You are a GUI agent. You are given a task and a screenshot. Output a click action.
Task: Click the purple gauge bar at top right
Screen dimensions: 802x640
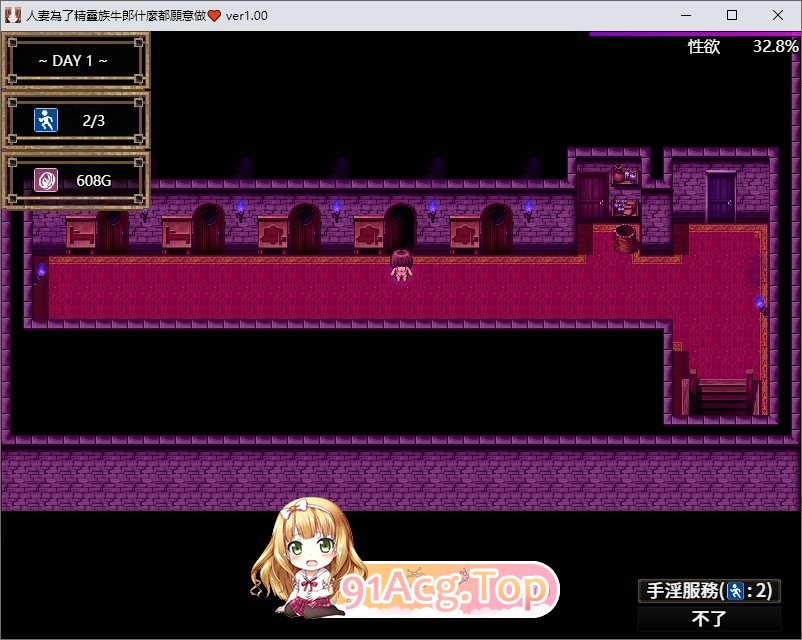click(x=694, y=34)
